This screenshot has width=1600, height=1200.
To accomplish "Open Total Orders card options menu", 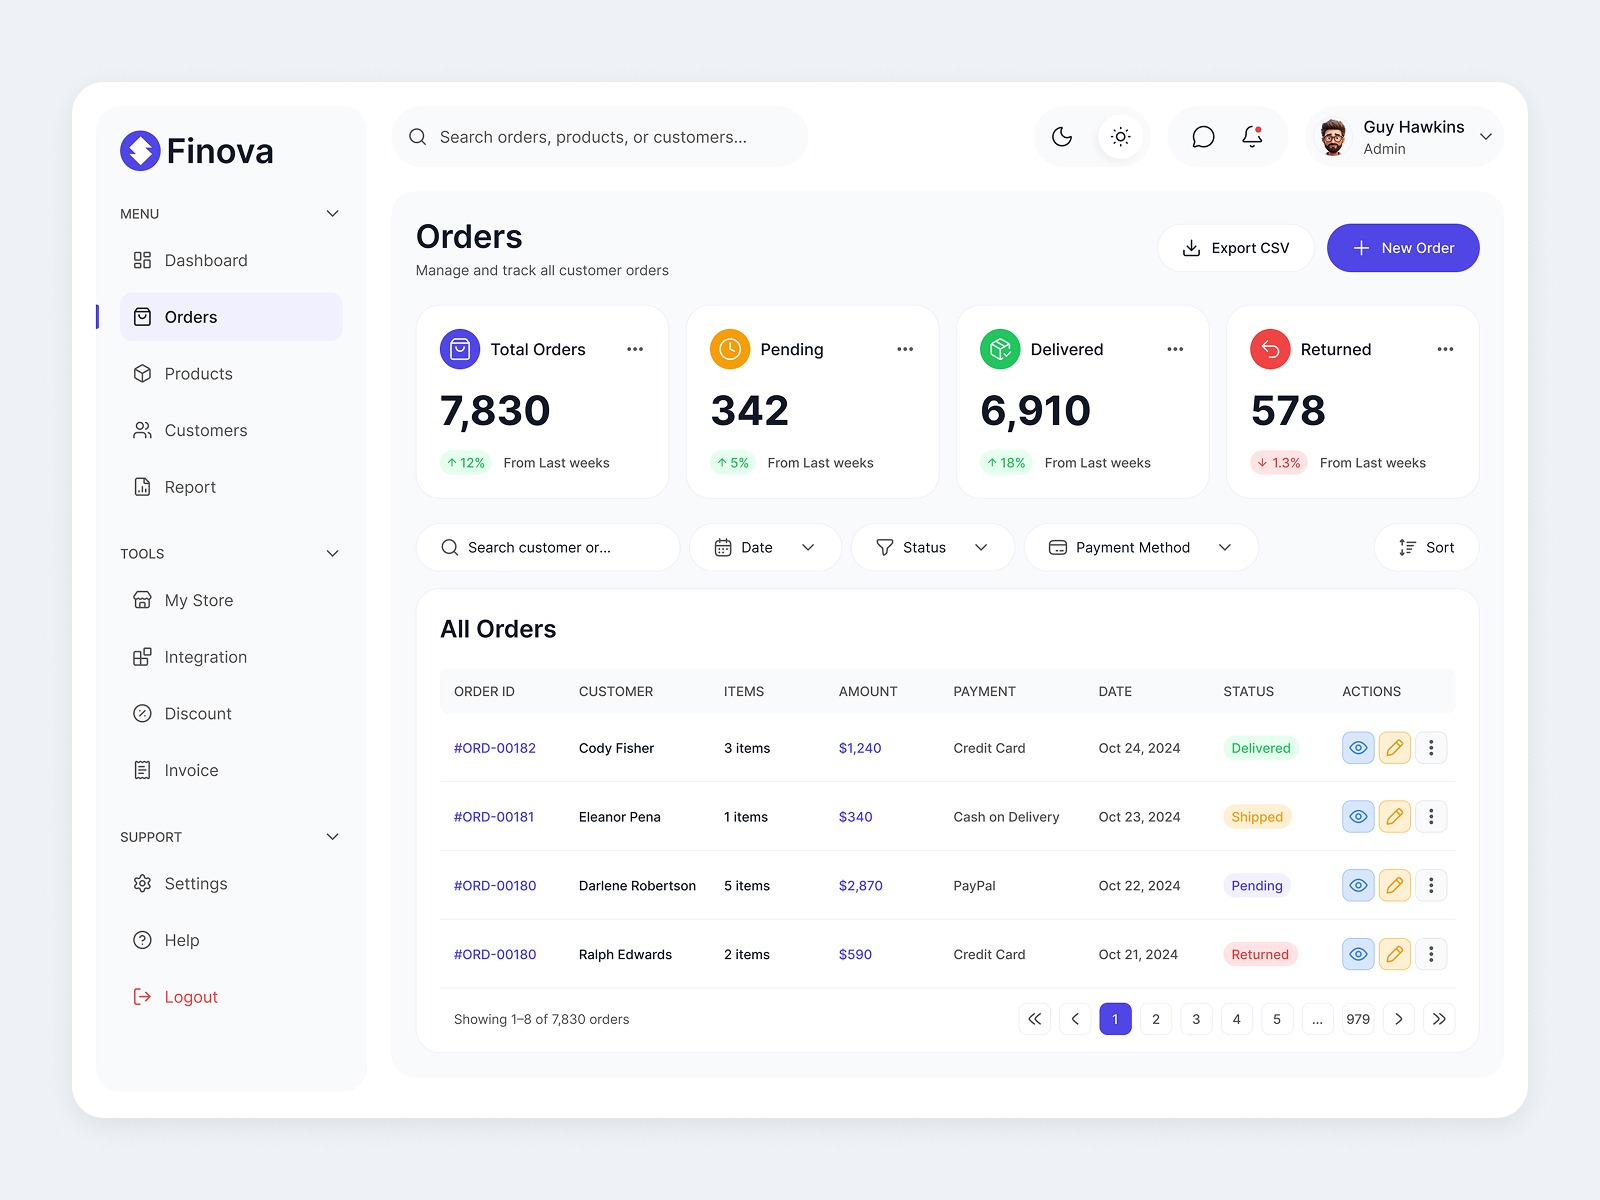I will click(635, 349).
